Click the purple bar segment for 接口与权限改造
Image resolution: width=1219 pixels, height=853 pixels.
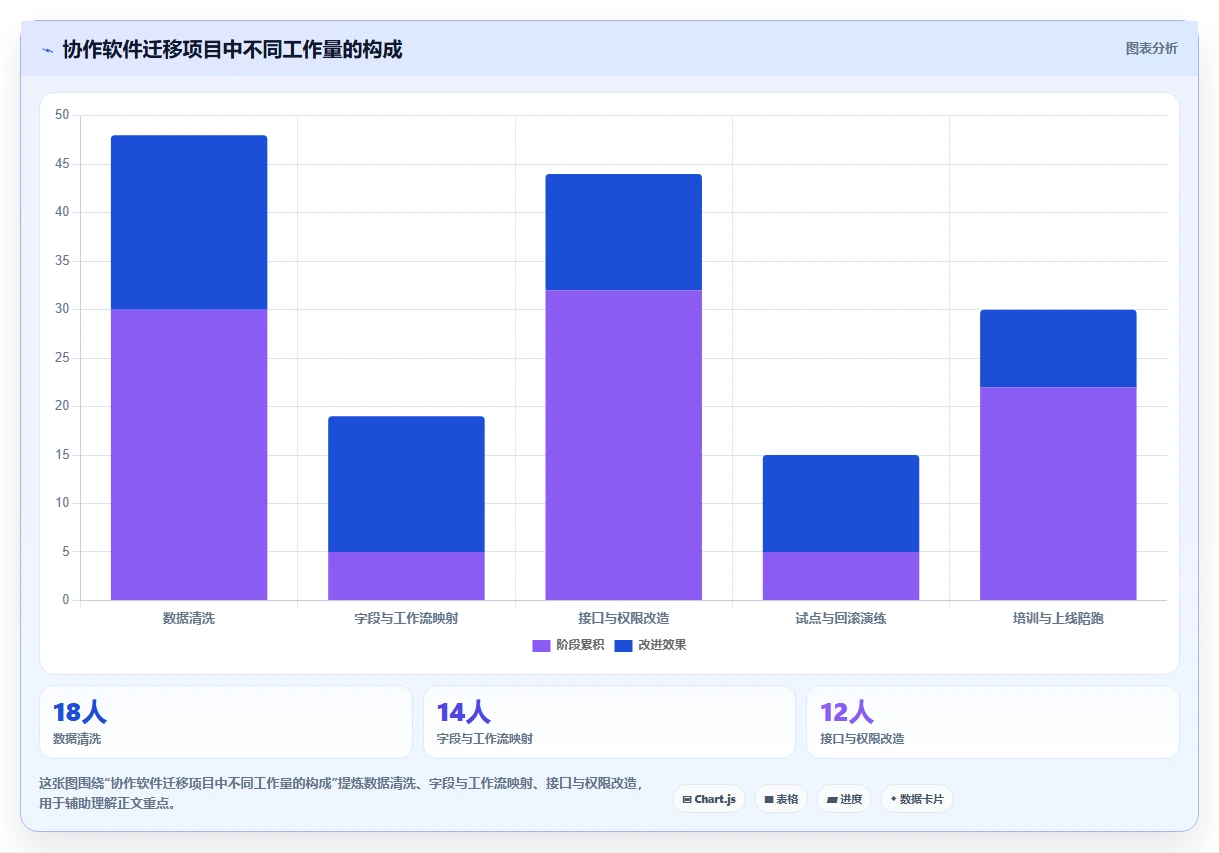coord(624,445)
